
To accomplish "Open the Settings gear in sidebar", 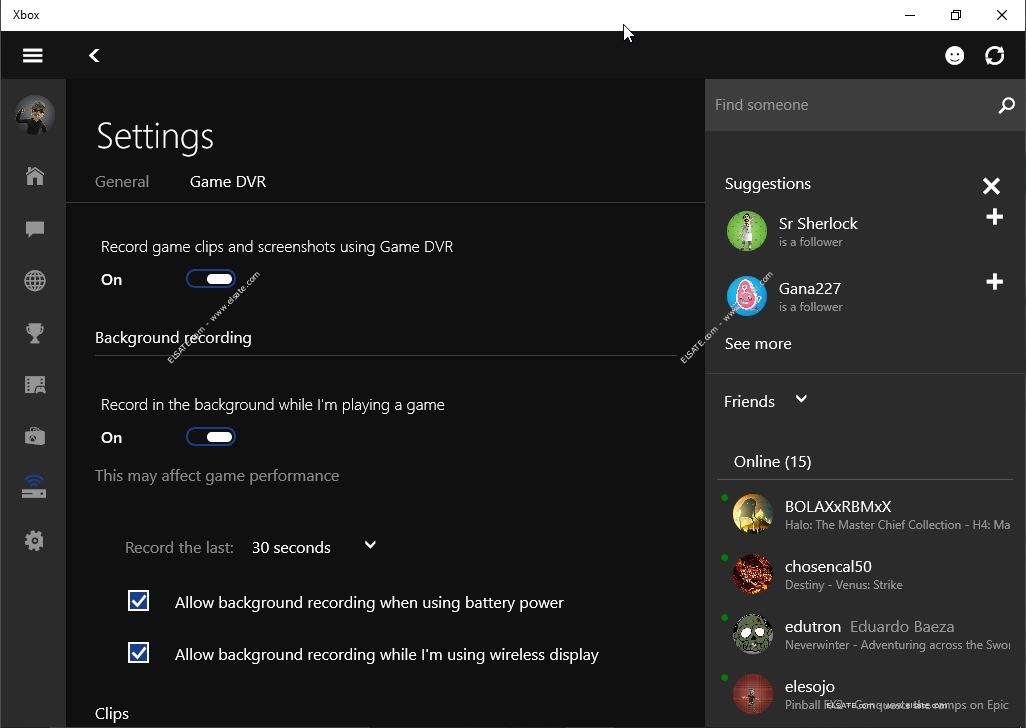I will [x=34, y=540].
